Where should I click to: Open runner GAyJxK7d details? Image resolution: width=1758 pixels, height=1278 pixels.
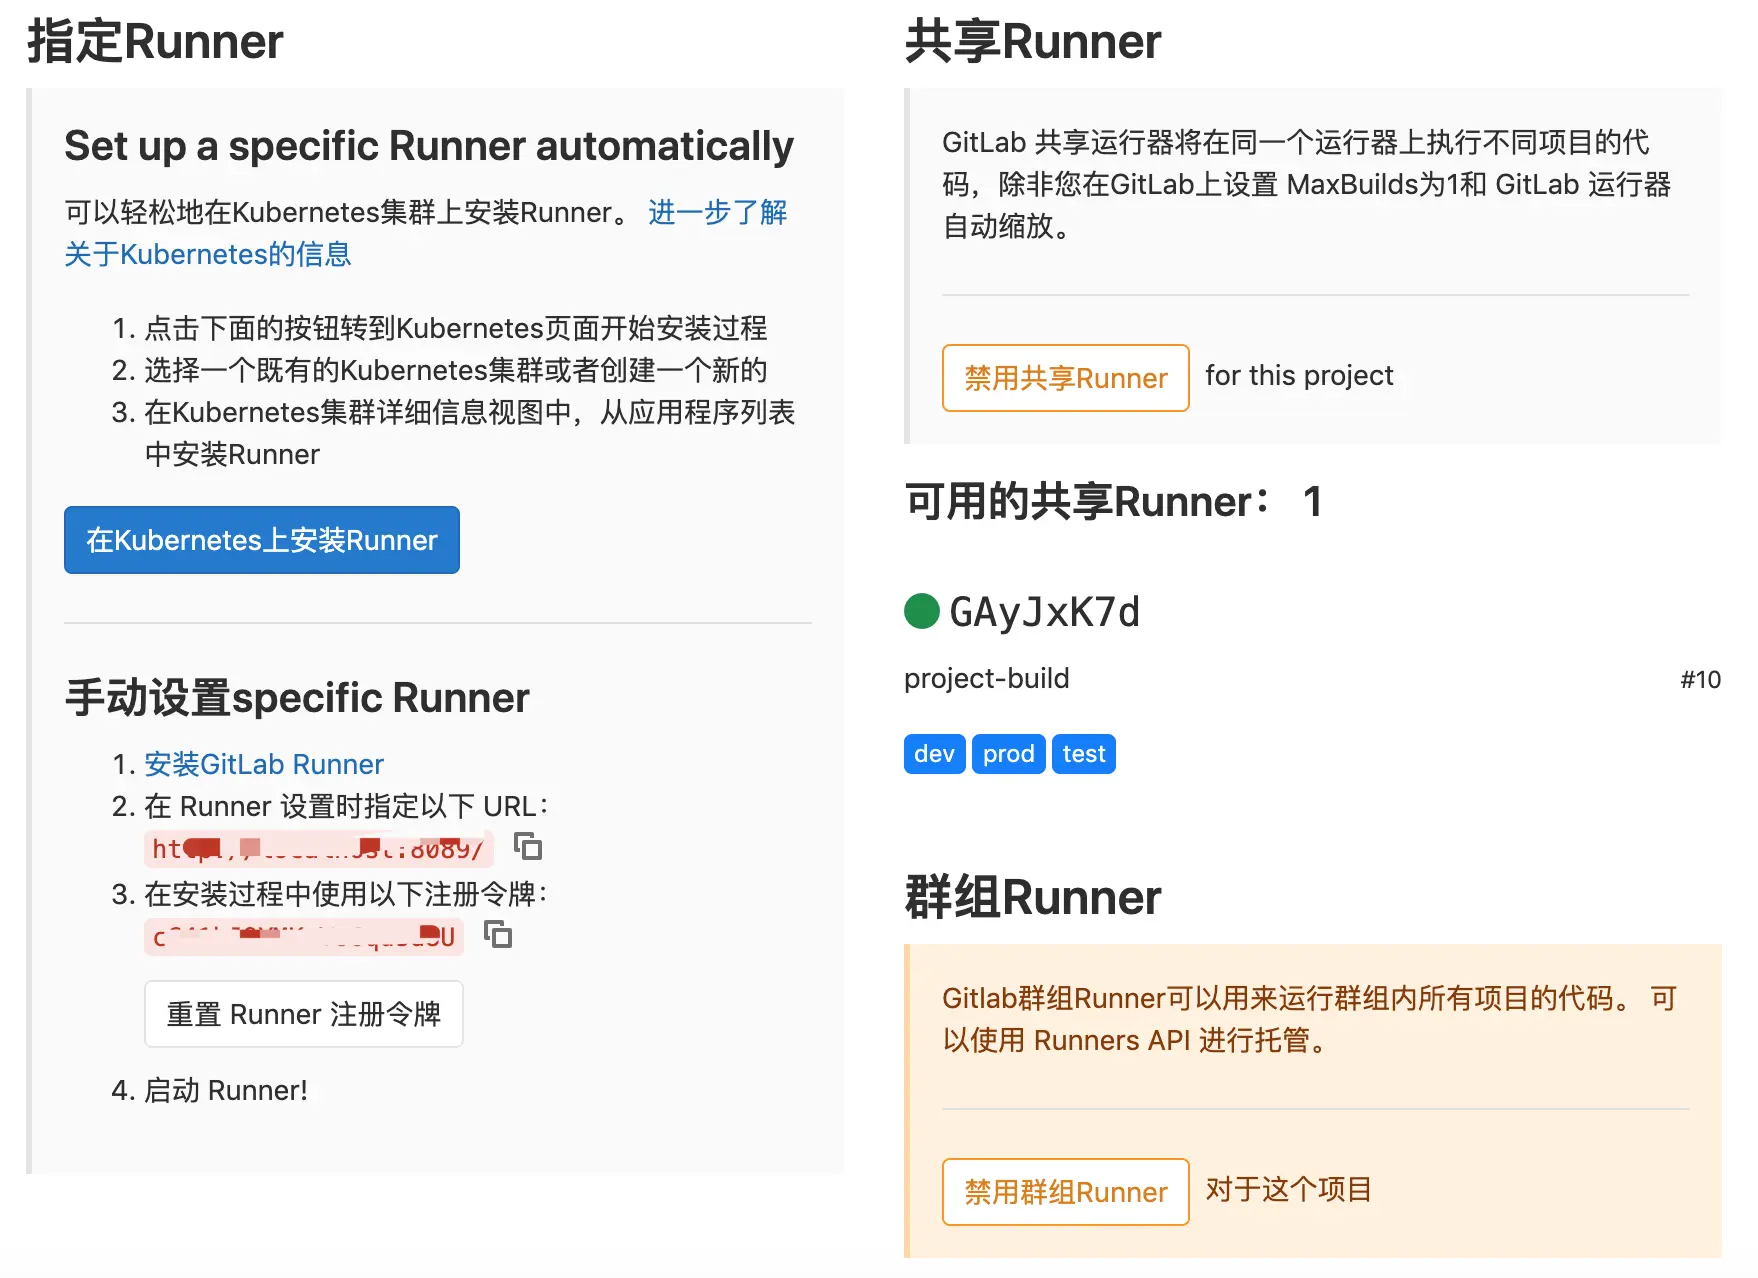click(x=1044, y=612)
